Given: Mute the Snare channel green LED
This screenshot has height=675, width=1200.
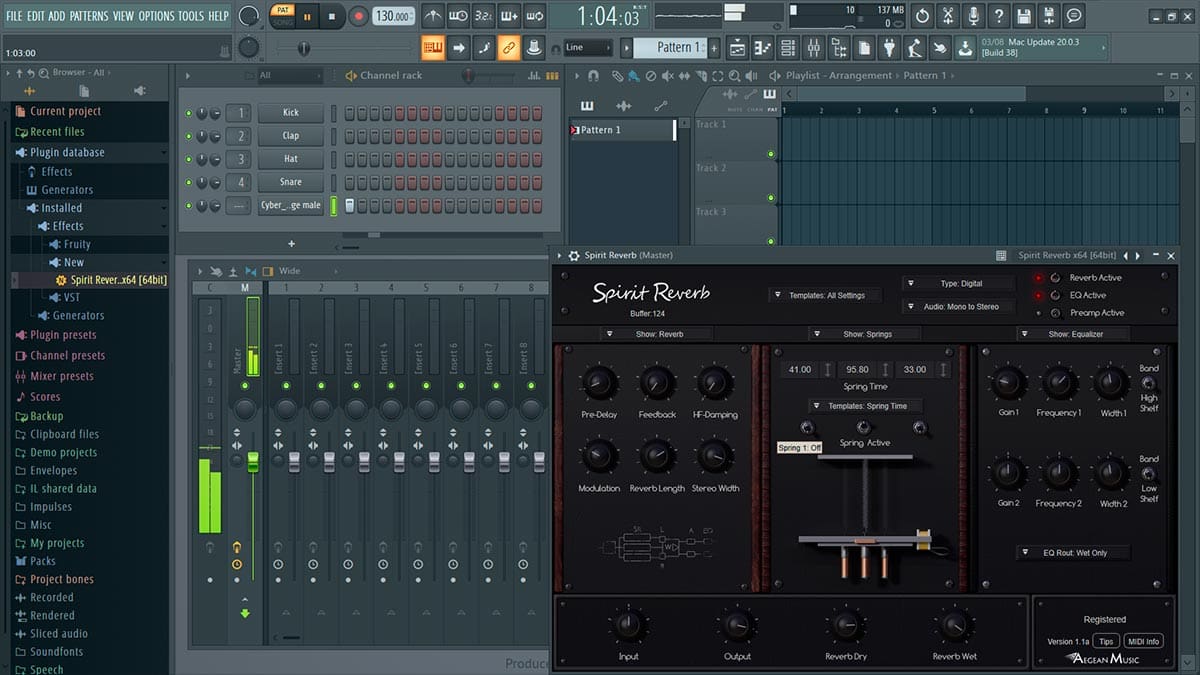Looking at the screenshot, I should (188, 182).
